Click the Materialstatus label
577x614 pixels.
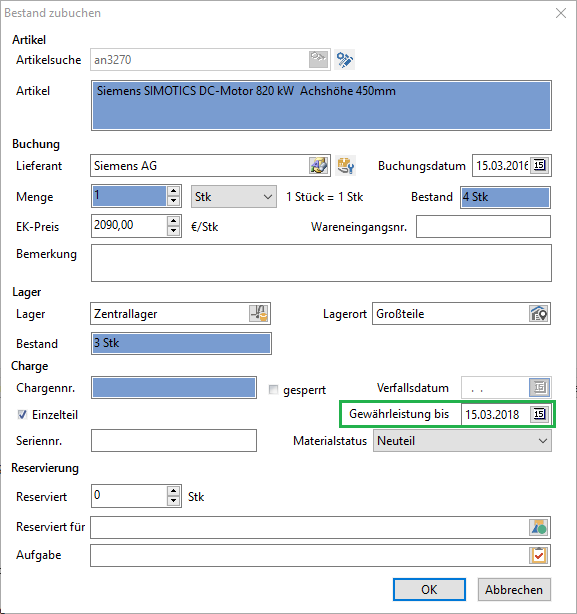click(x=330, y=441)
